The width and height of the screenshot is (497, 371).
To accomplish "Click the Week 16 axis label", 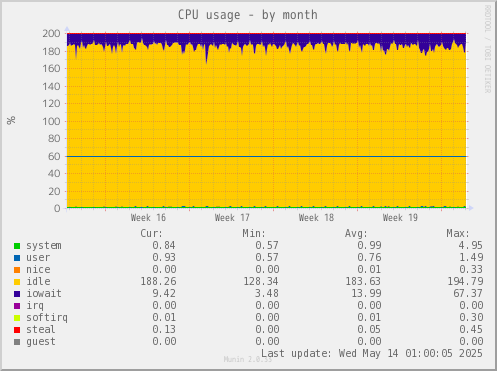I will [148, 218].
